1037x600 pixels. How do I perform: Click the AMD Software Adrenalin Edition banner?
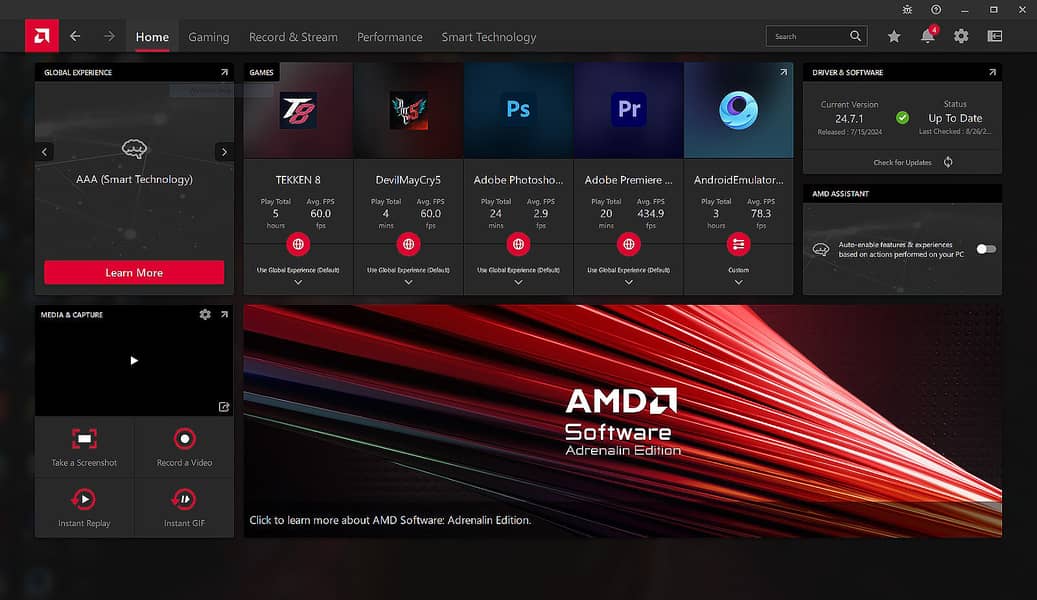[x=623, y=421]
